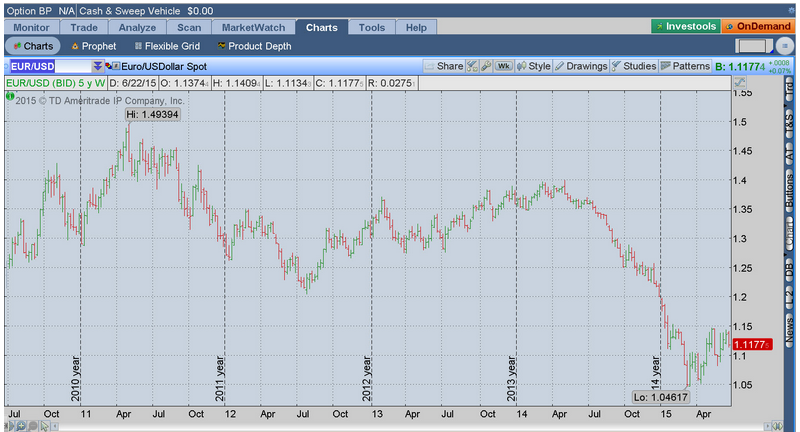
Task: Click the small icon beside Euro/USDollar Spot
Action: pos(116,66)
